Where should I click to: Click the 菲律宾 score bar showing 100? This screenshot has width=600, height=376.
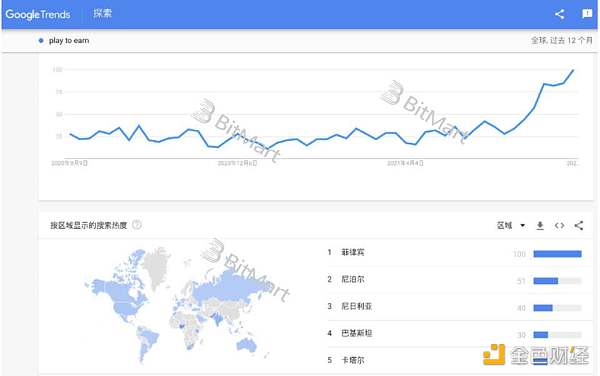click(x=558, y=254)
